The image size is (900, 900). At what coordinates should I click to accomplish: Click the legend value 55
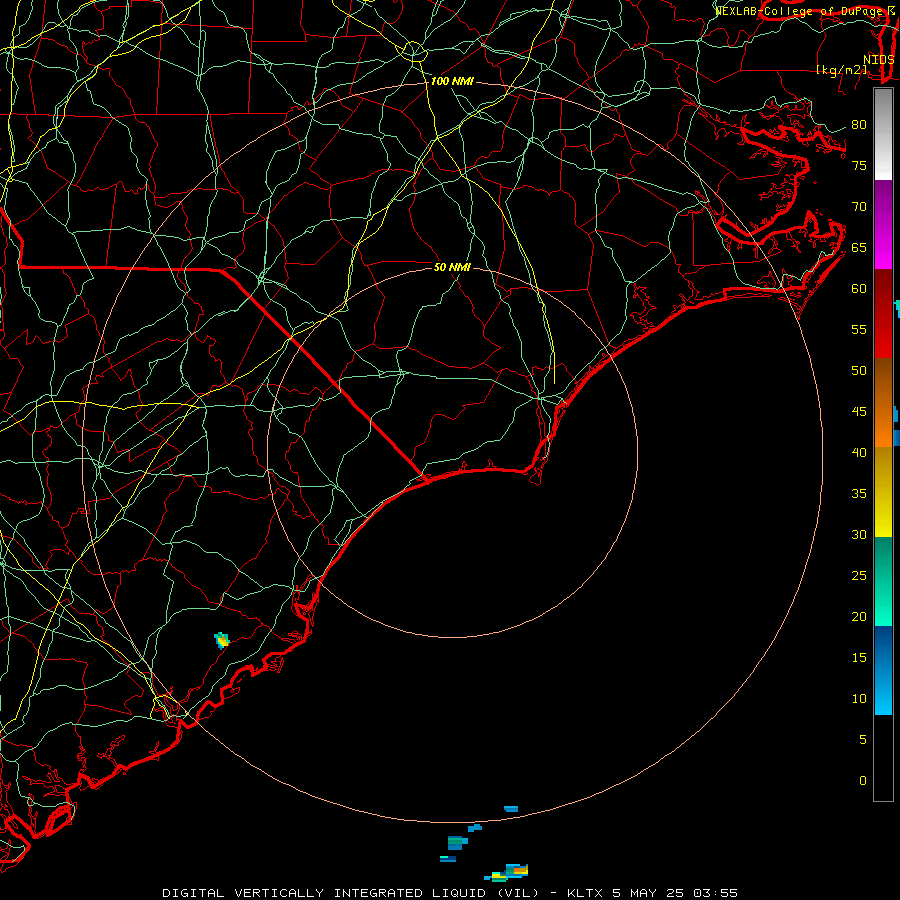click(x=859, y=330)
